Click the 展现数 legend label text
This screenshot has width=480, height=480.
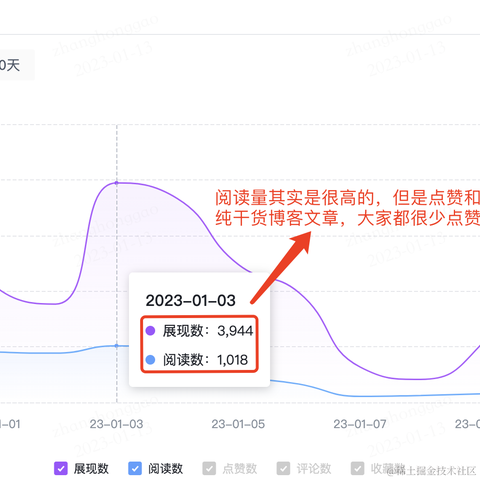(91, 468)
